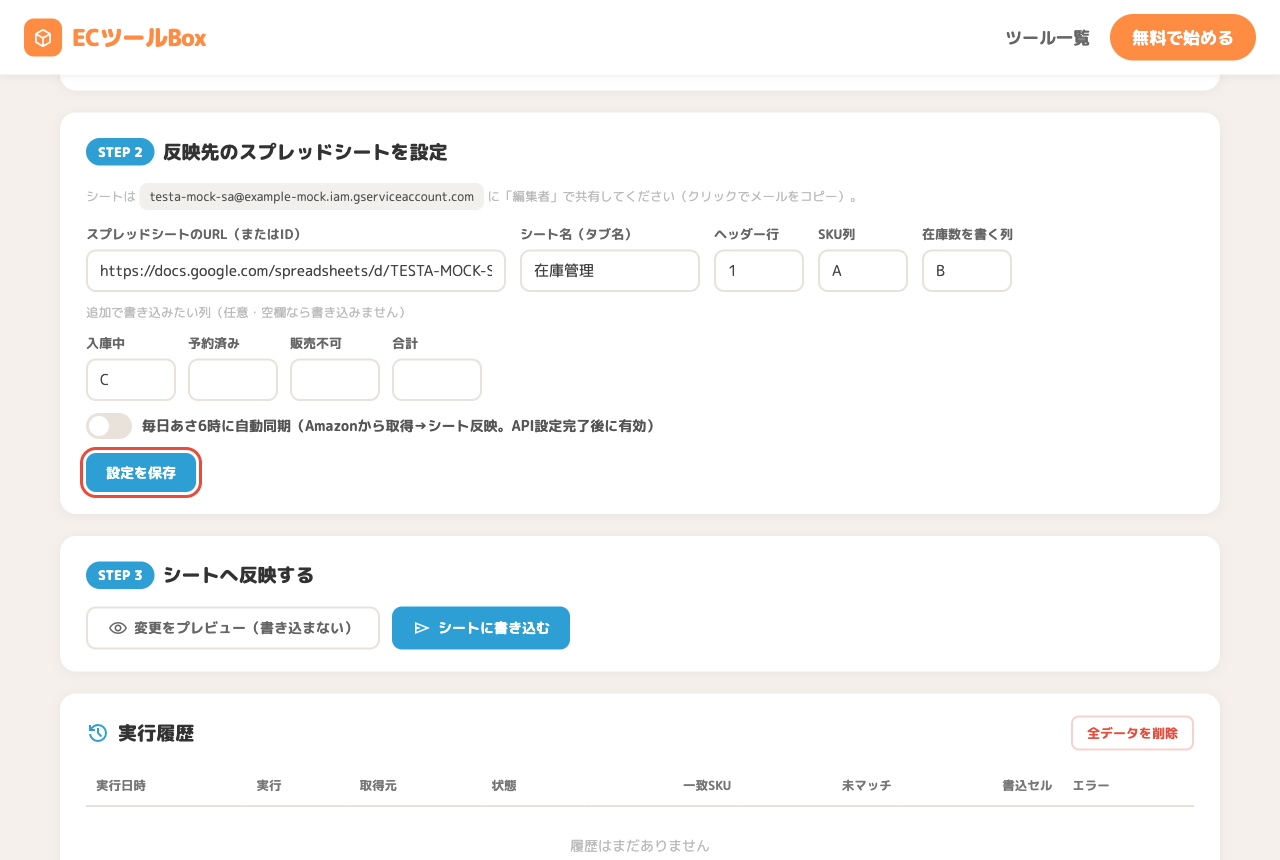1280x860 pixels.
Task: Click the シート名（タブ名） field containing 在庫管理
Action: pyautogui.click(x=610, y=271)
